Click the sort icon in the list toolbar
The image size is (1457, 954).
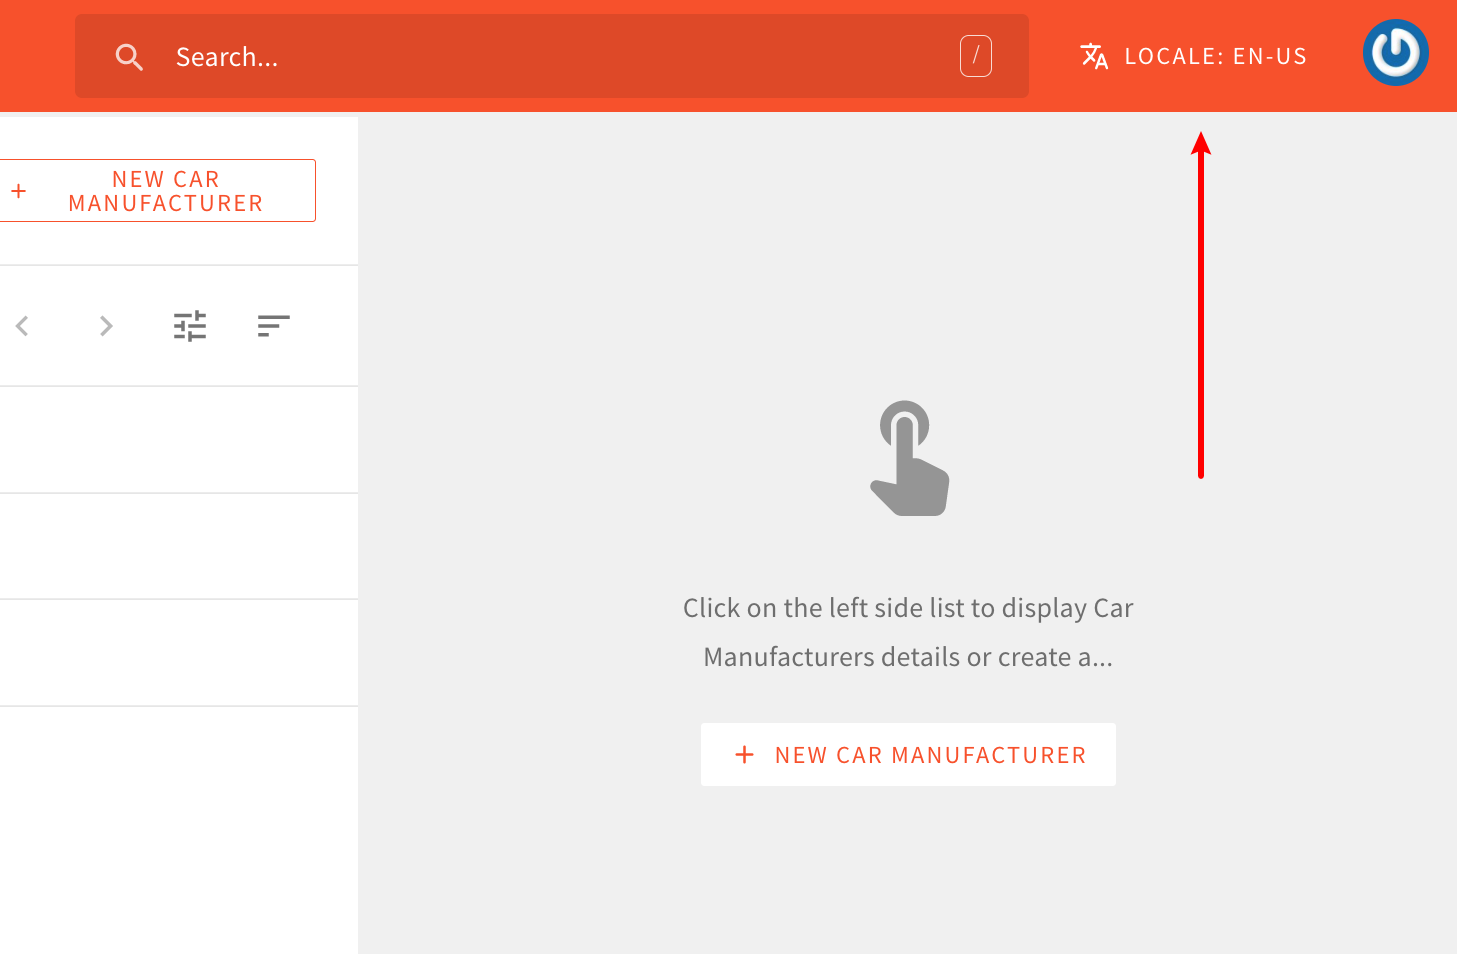(273, 325)
